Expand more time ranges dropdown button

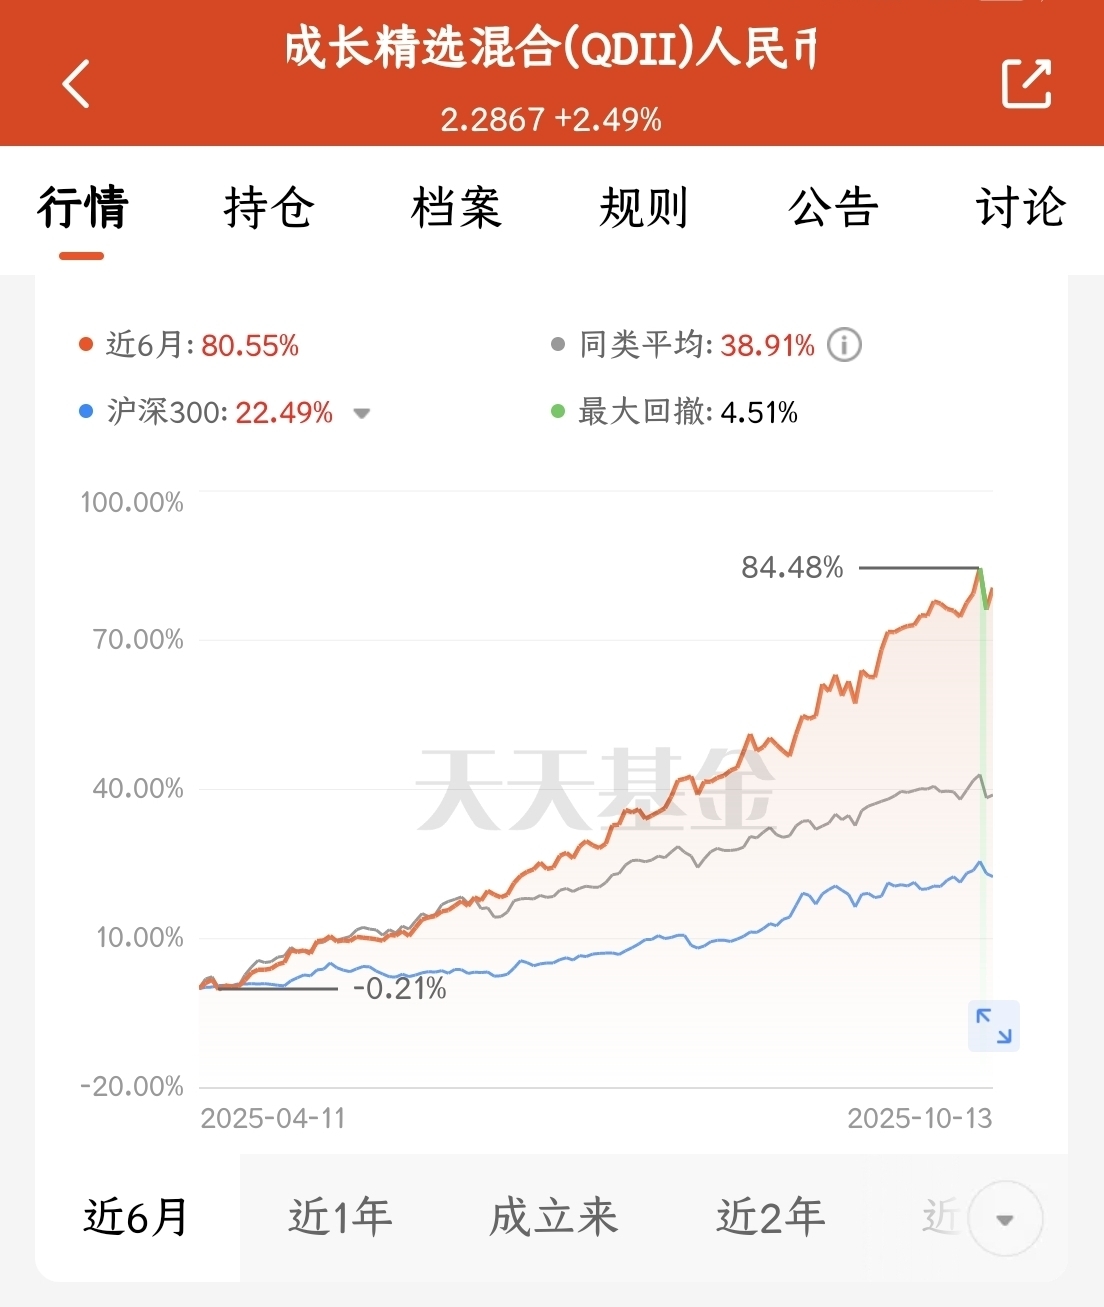point(1005,1219)
